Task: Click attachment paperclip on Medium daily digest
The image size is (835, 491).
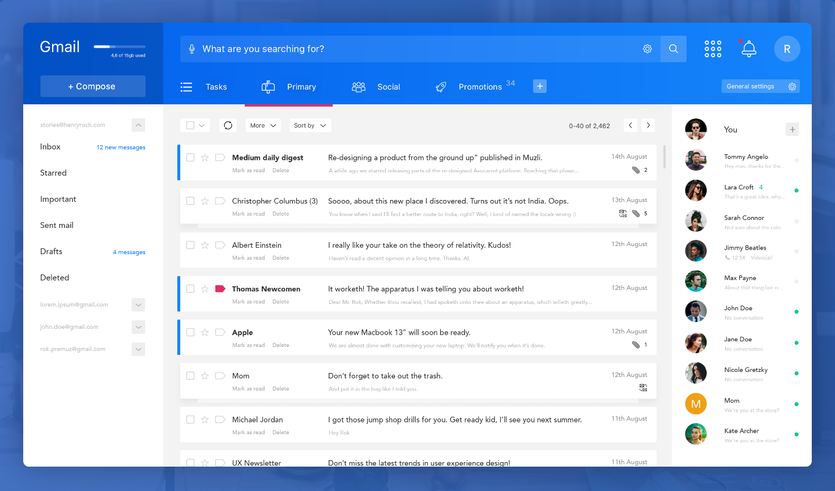Action: click(x=635, y=170)
